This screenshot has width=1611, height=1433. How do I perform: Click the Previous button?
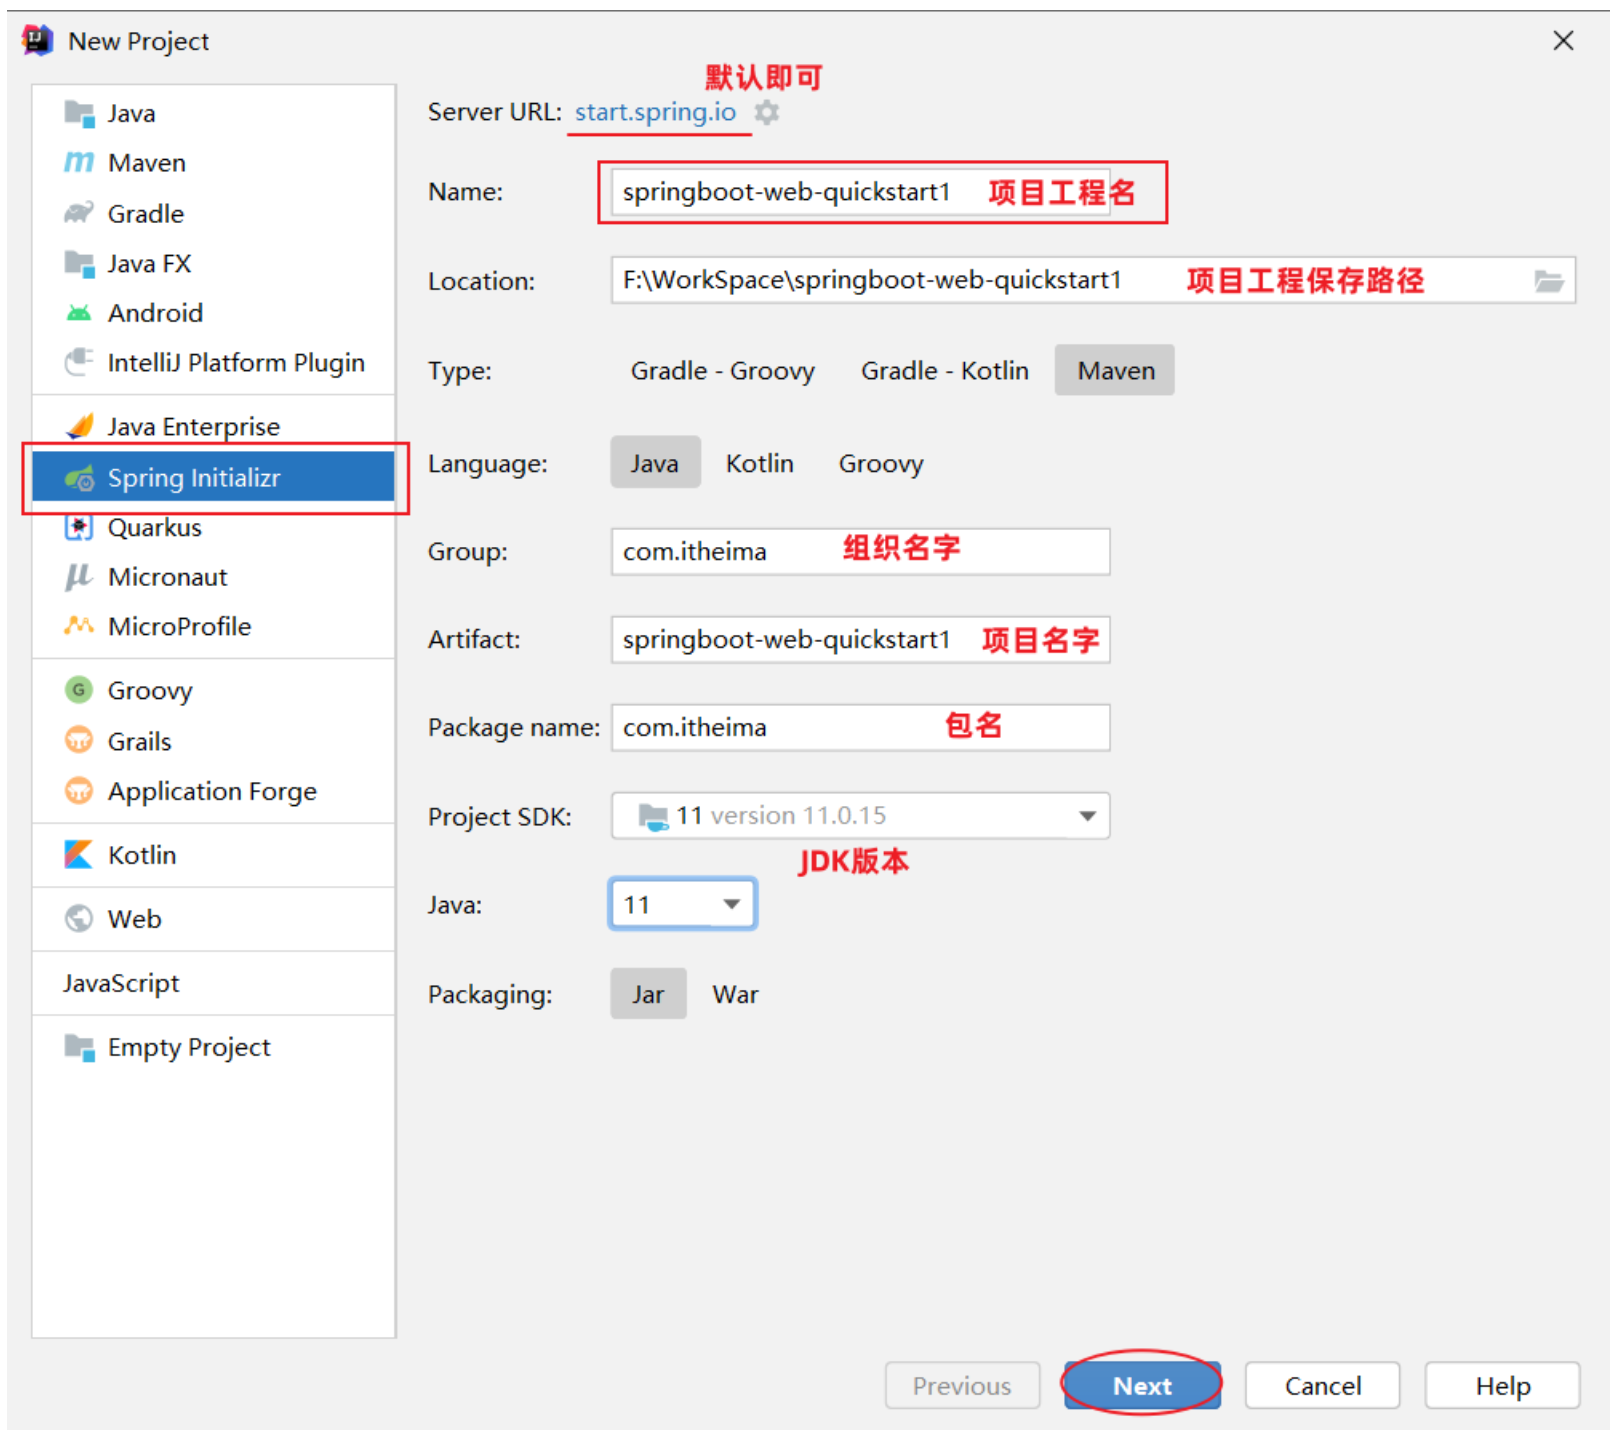[962, 1386]
